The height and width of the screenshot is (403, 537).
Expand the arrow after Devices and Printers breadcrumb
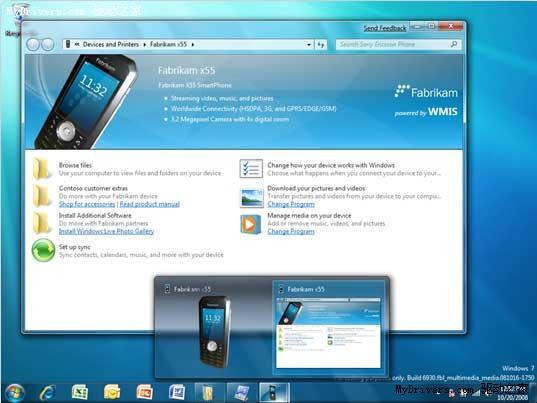pyautogui.click(x=145, y=45)
